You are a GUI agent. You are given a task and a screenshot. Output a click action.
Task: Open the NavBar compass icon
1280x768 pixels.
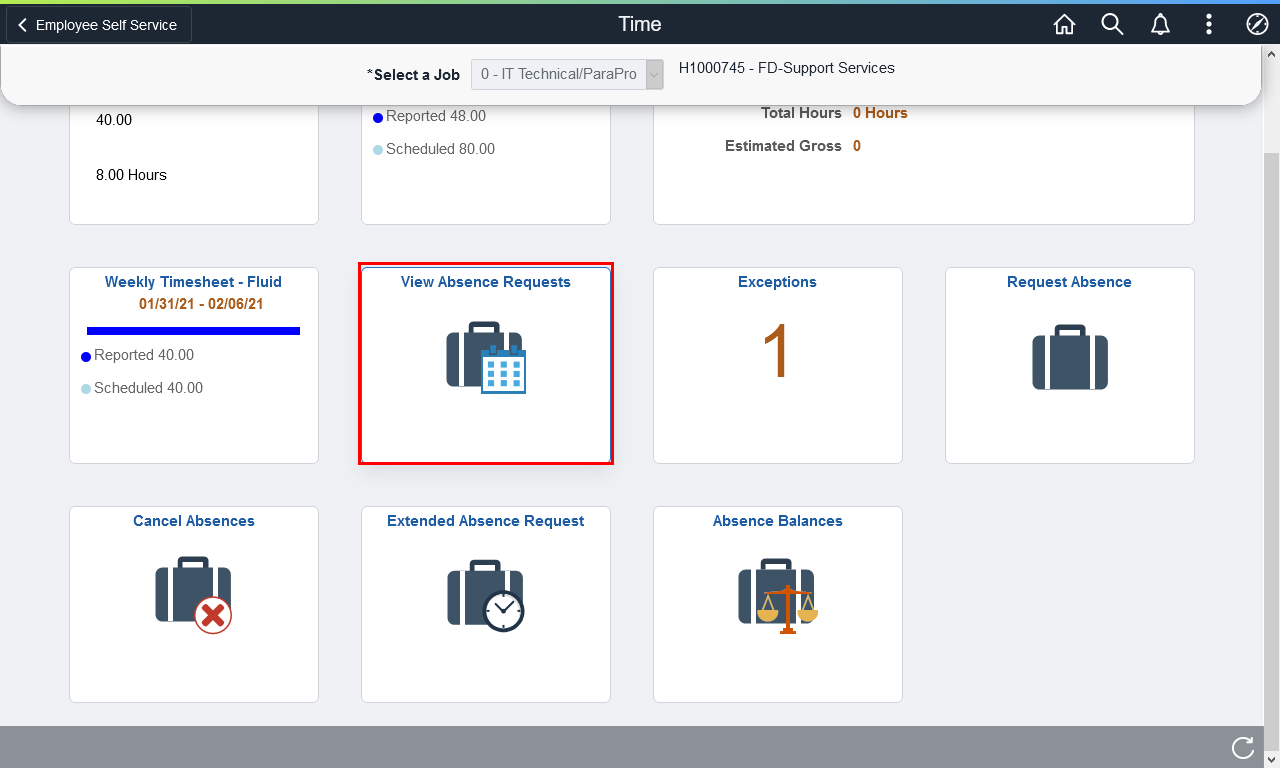(x=1257, y=25)
